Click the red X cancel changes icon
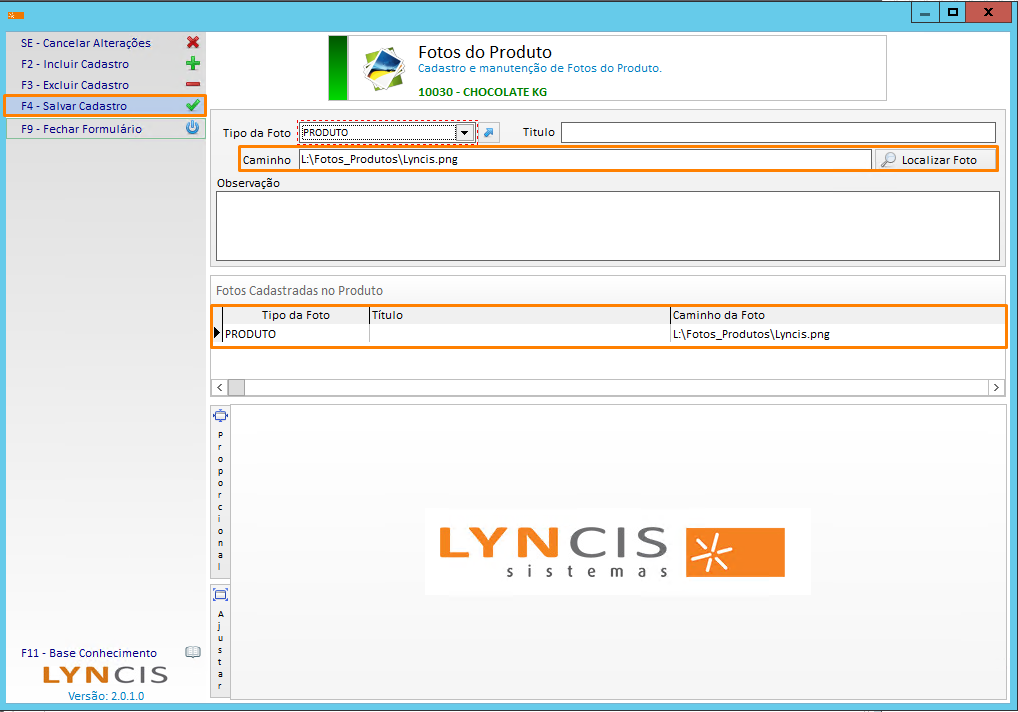1018x712 pixels. [x=193, y=43]
